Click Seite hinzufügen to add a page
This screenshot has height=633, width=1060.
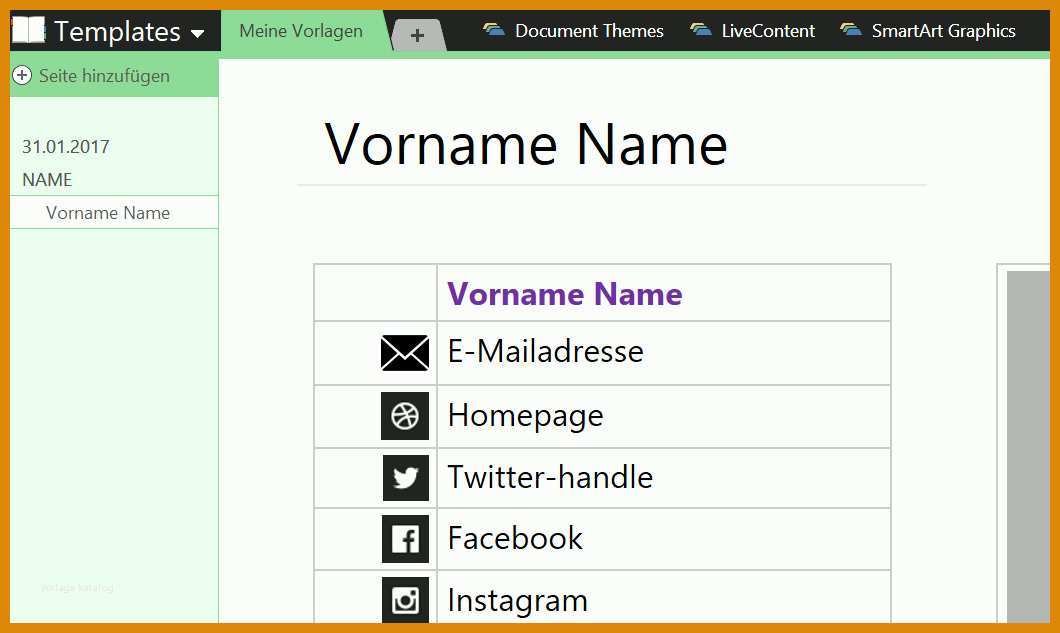(104, 76)
